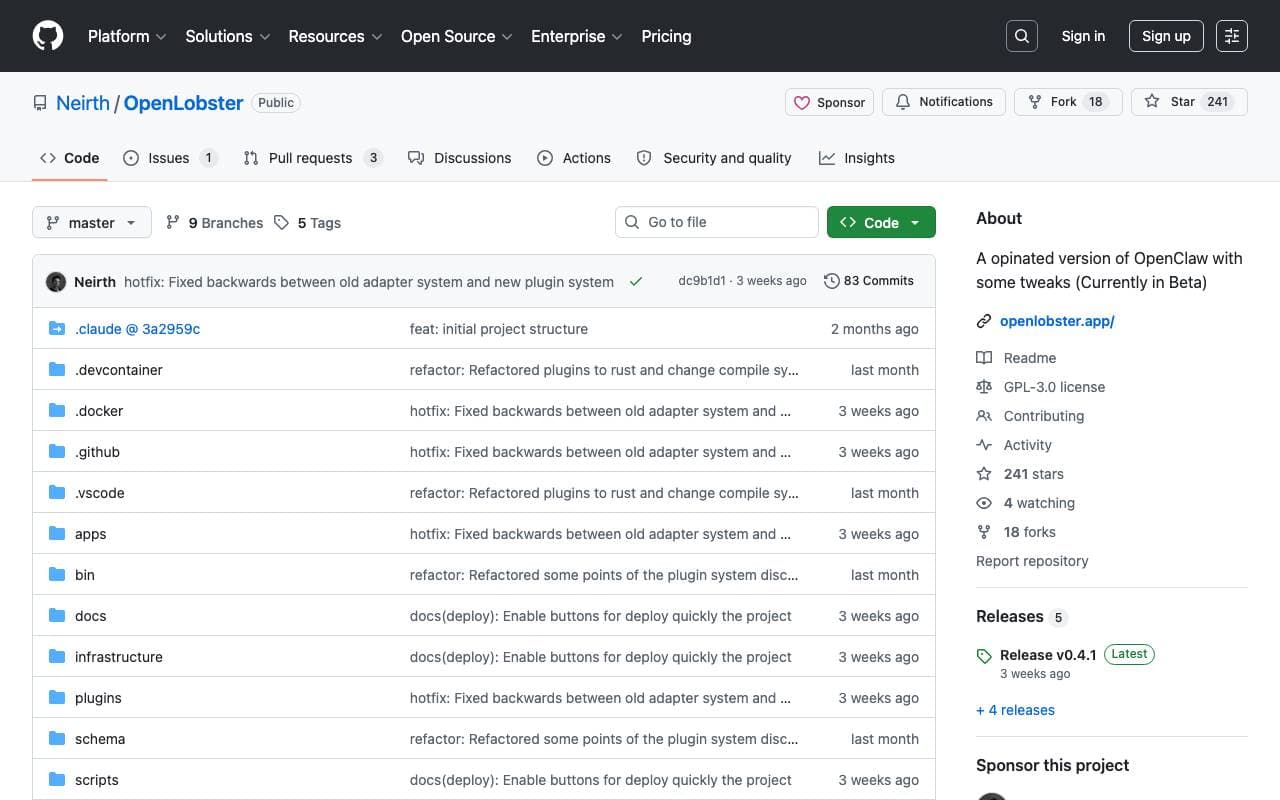Click Sign in link

(1083, 36)
